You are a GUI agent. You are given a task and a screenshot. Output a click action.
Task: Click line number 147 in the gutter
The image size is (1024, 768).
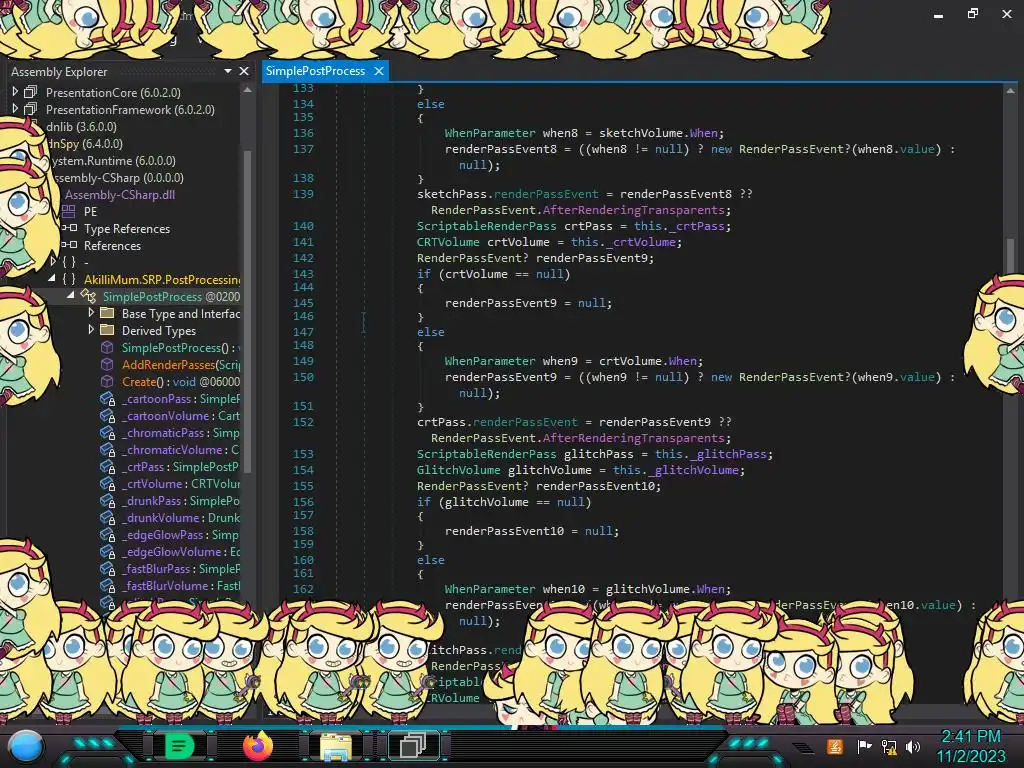(x=303, y=332)
